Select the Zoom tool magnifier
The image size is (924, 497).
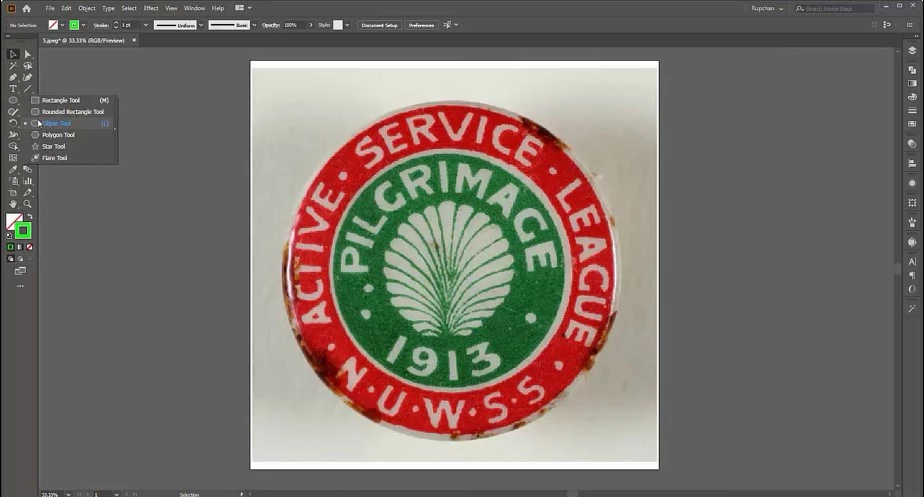[x=27, y=204]
